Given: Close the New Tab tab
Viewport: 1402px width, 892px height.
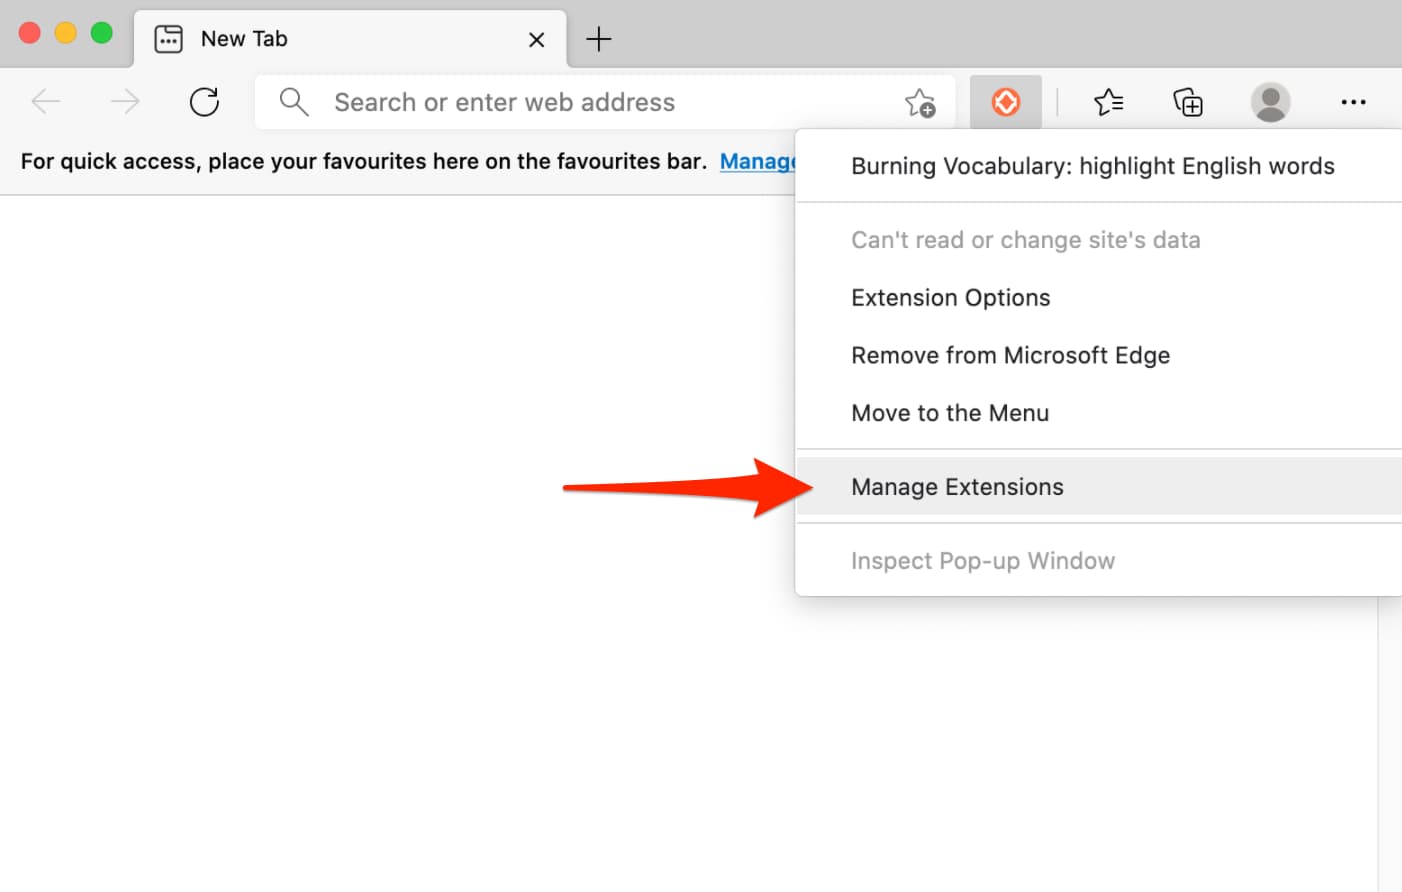Looking at the screenshot, I should pyautogui.click(x=536, y=40).
